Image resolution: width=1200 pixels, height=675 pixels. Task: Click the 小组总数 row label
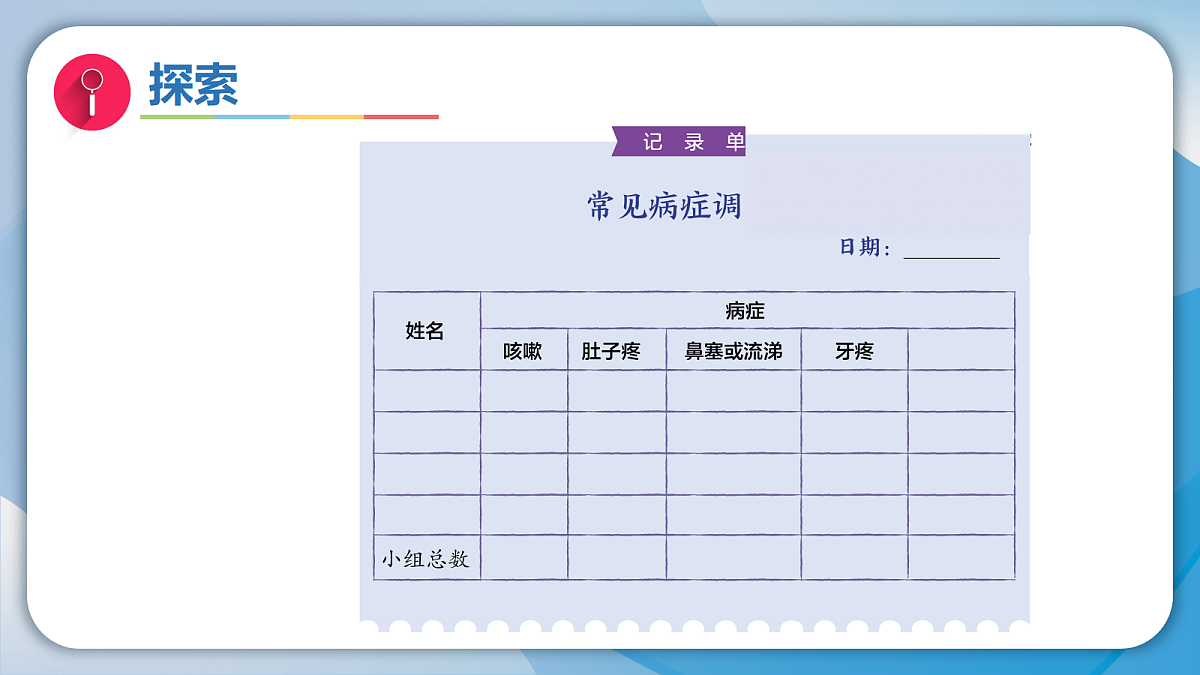[427, 558]
